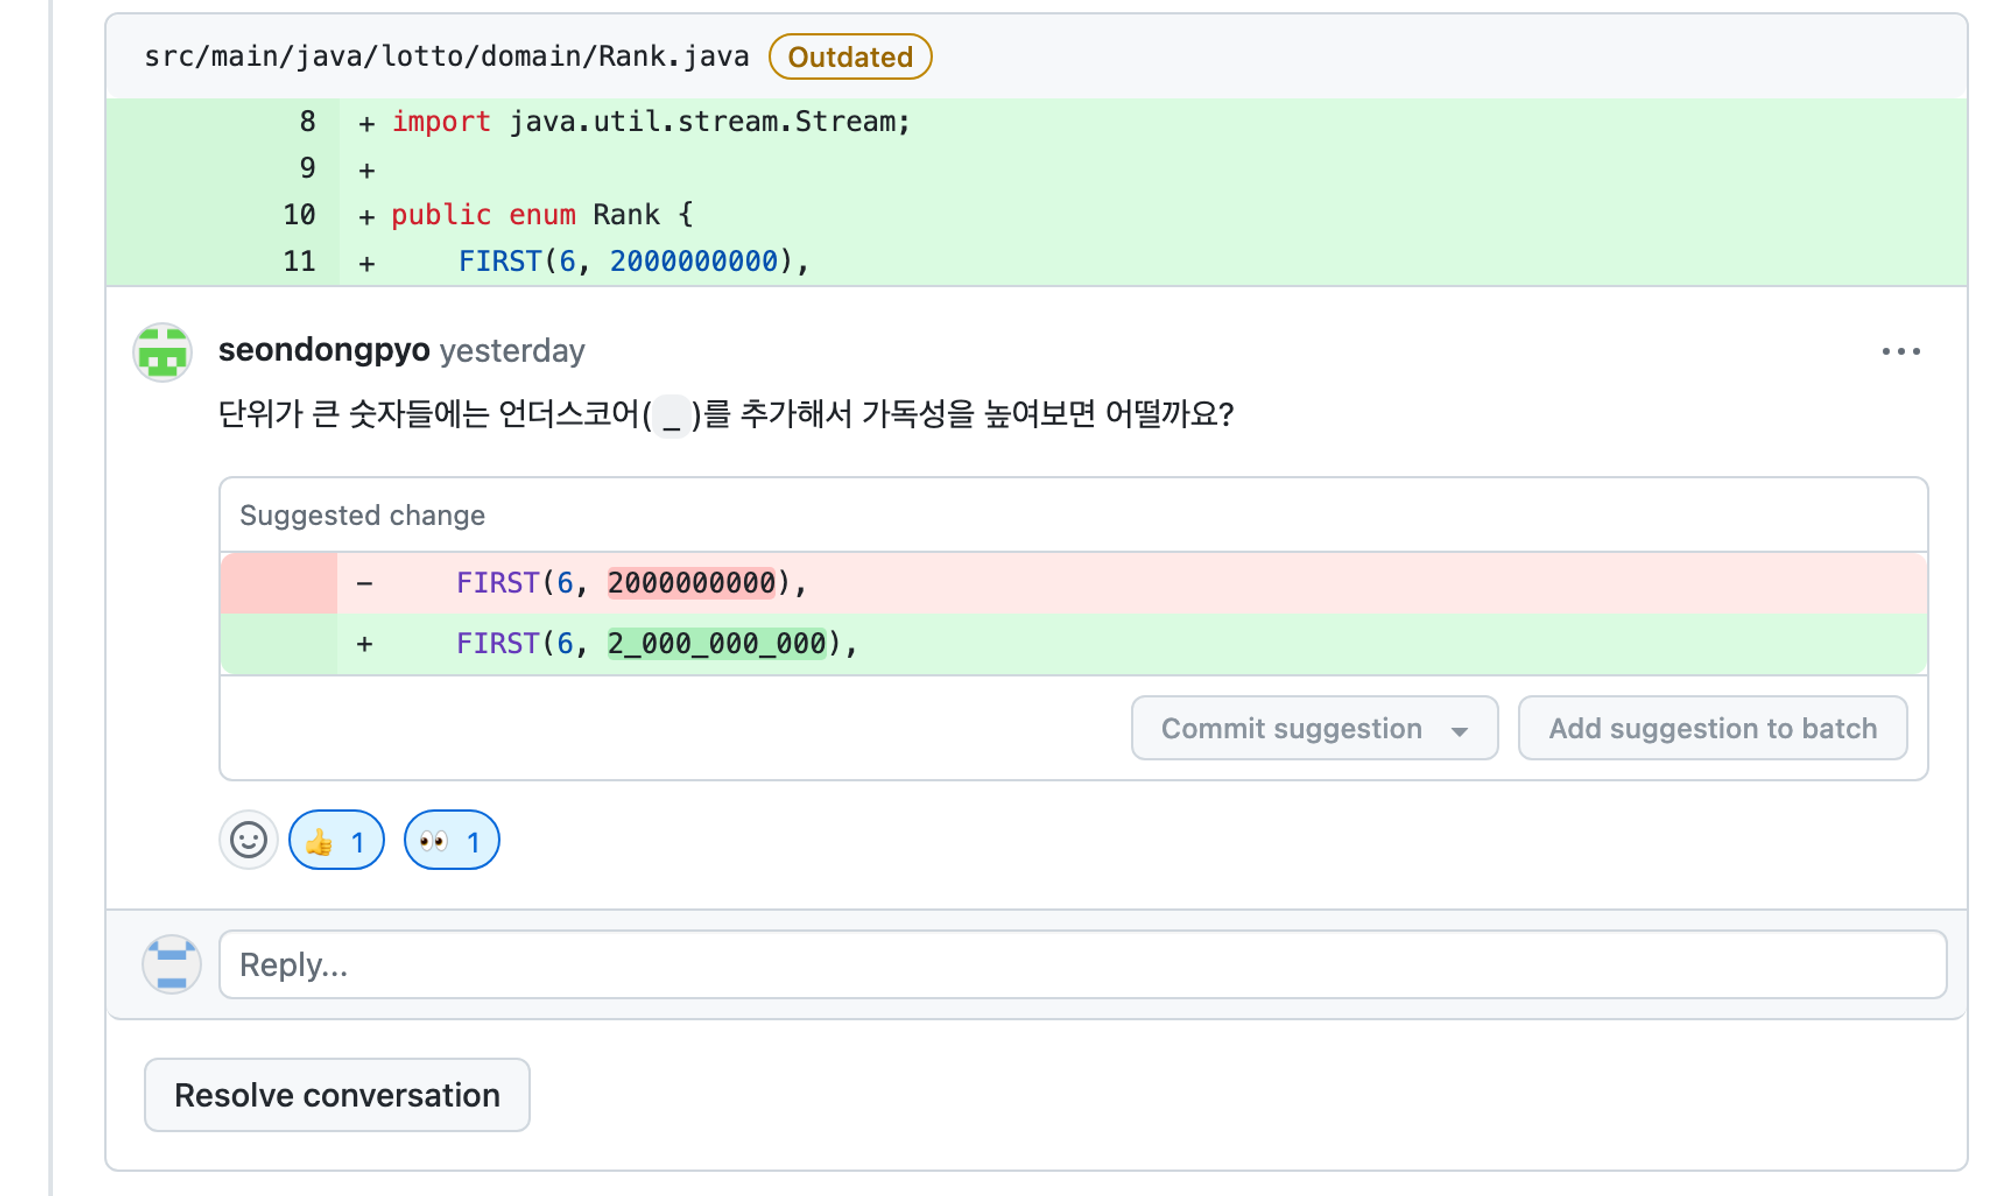Open the seondongpyo profile link
The image size is (2000, 1196).
[324, 350]
